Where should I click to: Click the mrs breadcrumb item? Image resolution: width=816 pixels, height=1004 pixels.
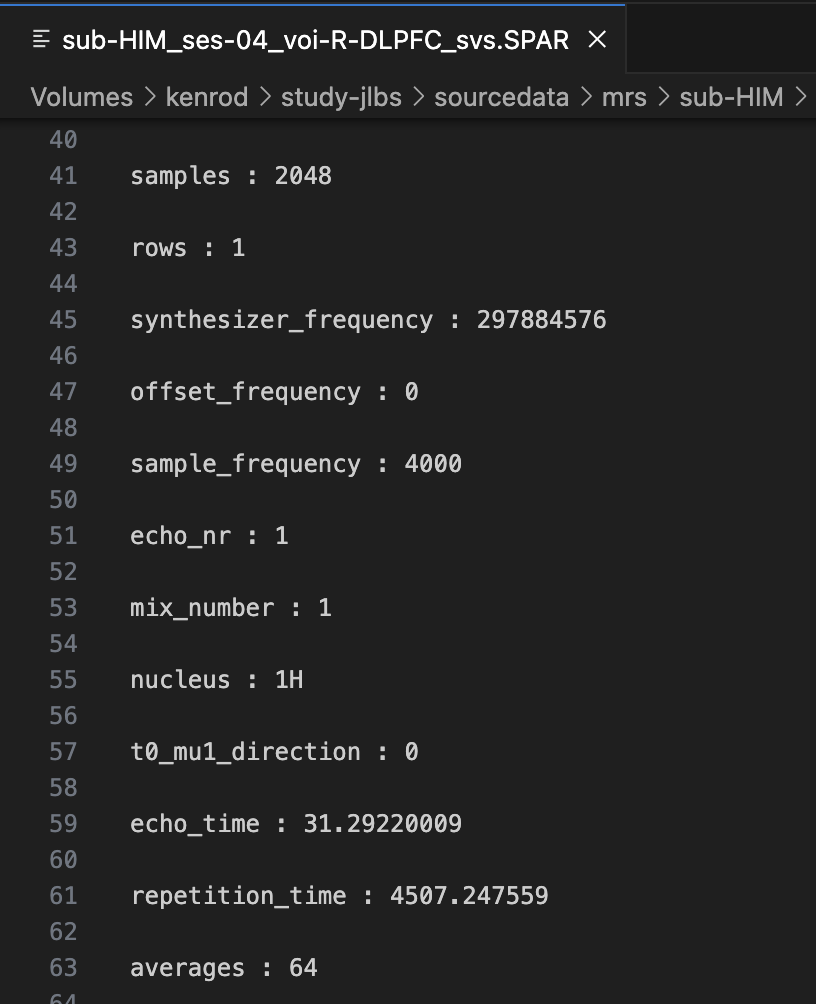(x=624, y=97)
